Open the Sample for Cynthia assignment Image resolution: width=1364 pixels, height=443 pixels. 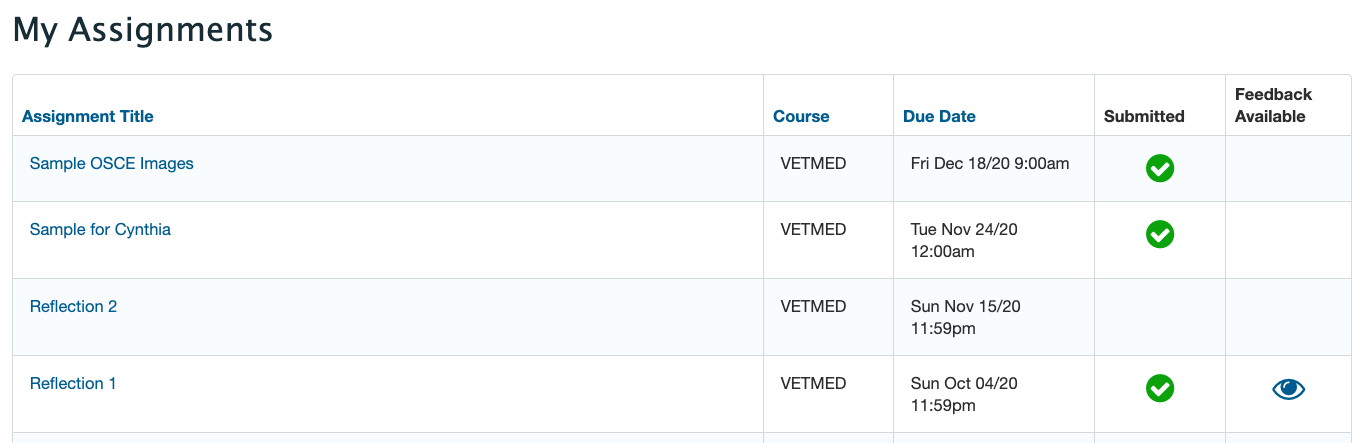[100, 229]
